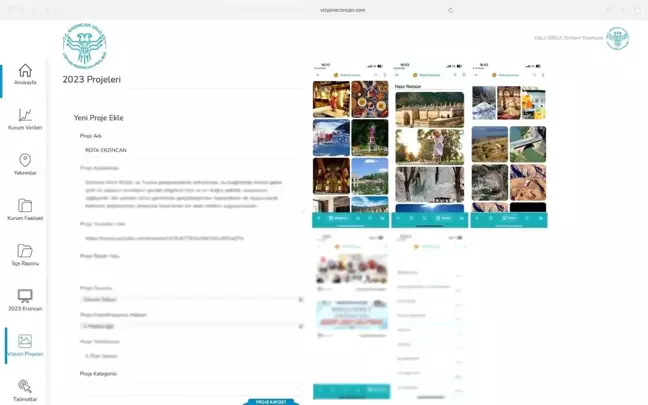The image size is (648, 405).
Task: Click the blurred banner image in lower phone
Action: 352,315
